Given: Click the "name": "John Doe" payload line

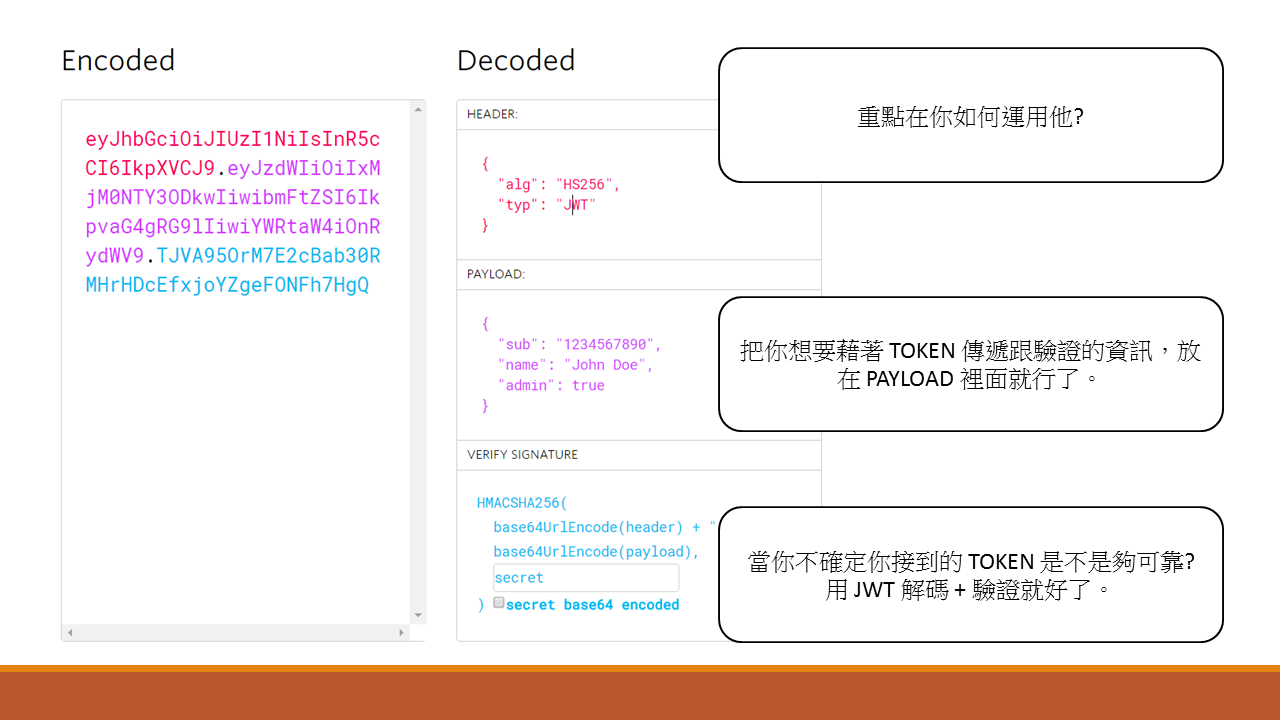Looking at the screenshot, I should click(575, 365).
